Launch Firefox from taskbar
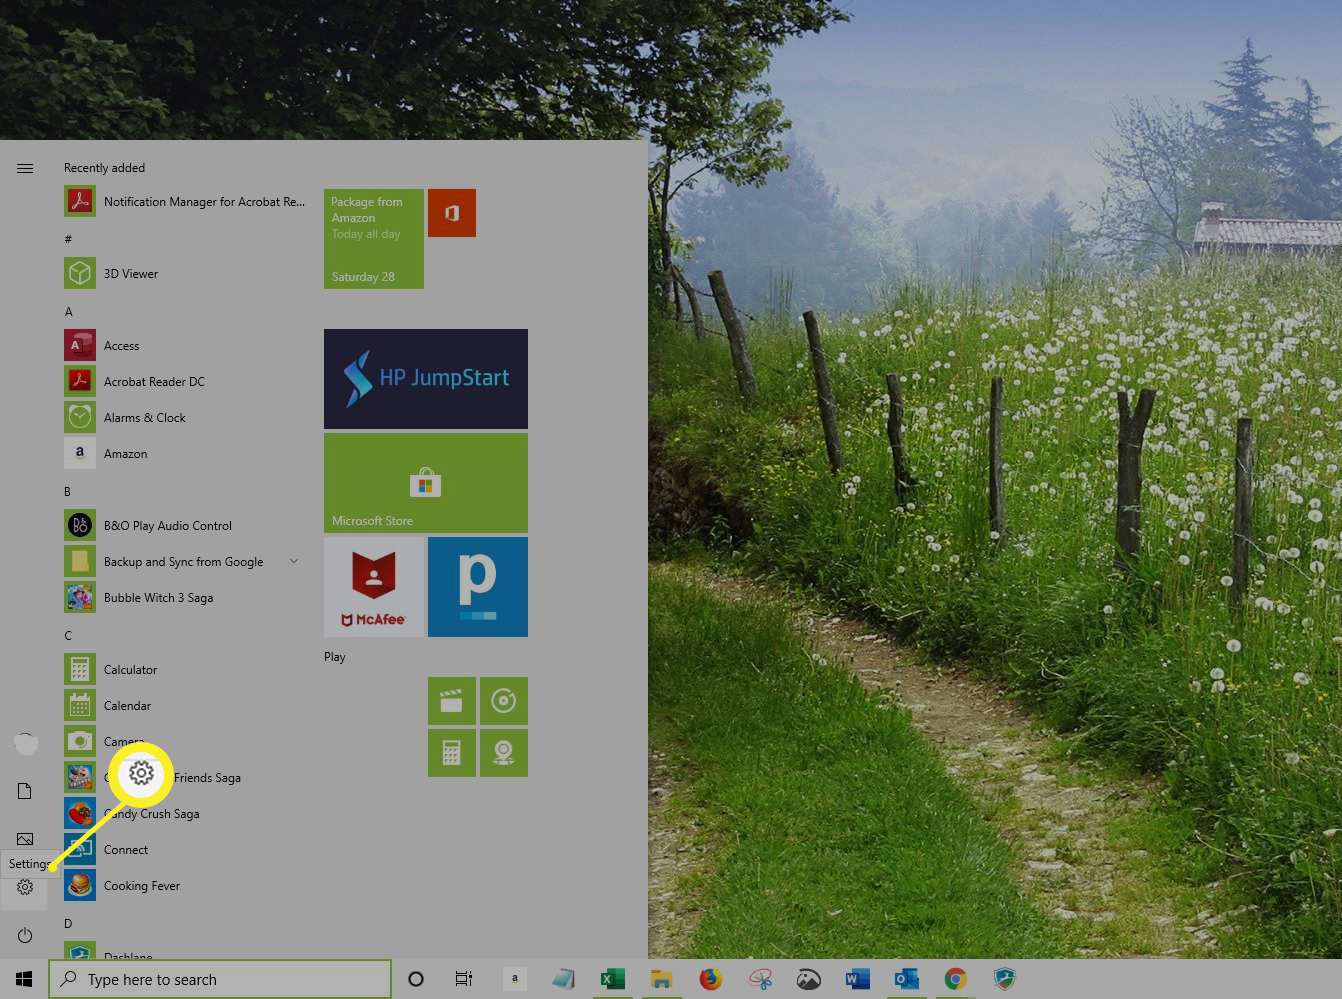This screenshot has width=1342, height=999. [x=710, y=979]
